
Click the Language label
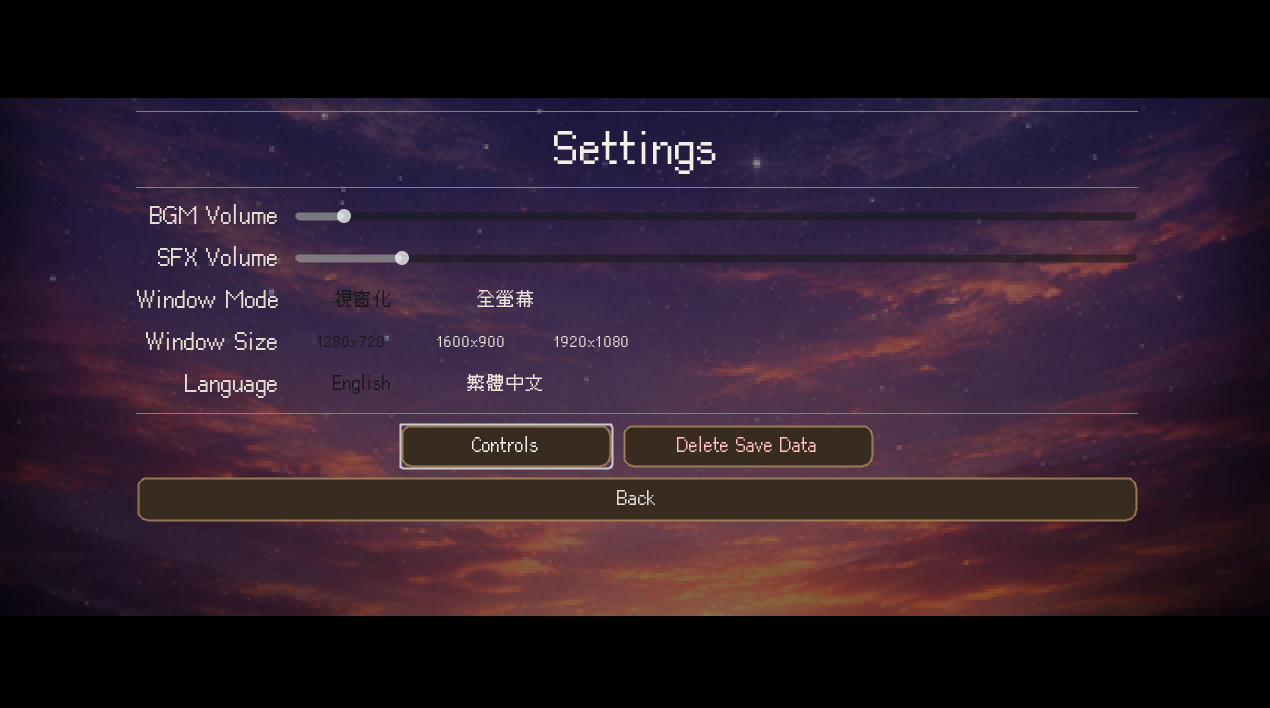click(230, 385)
